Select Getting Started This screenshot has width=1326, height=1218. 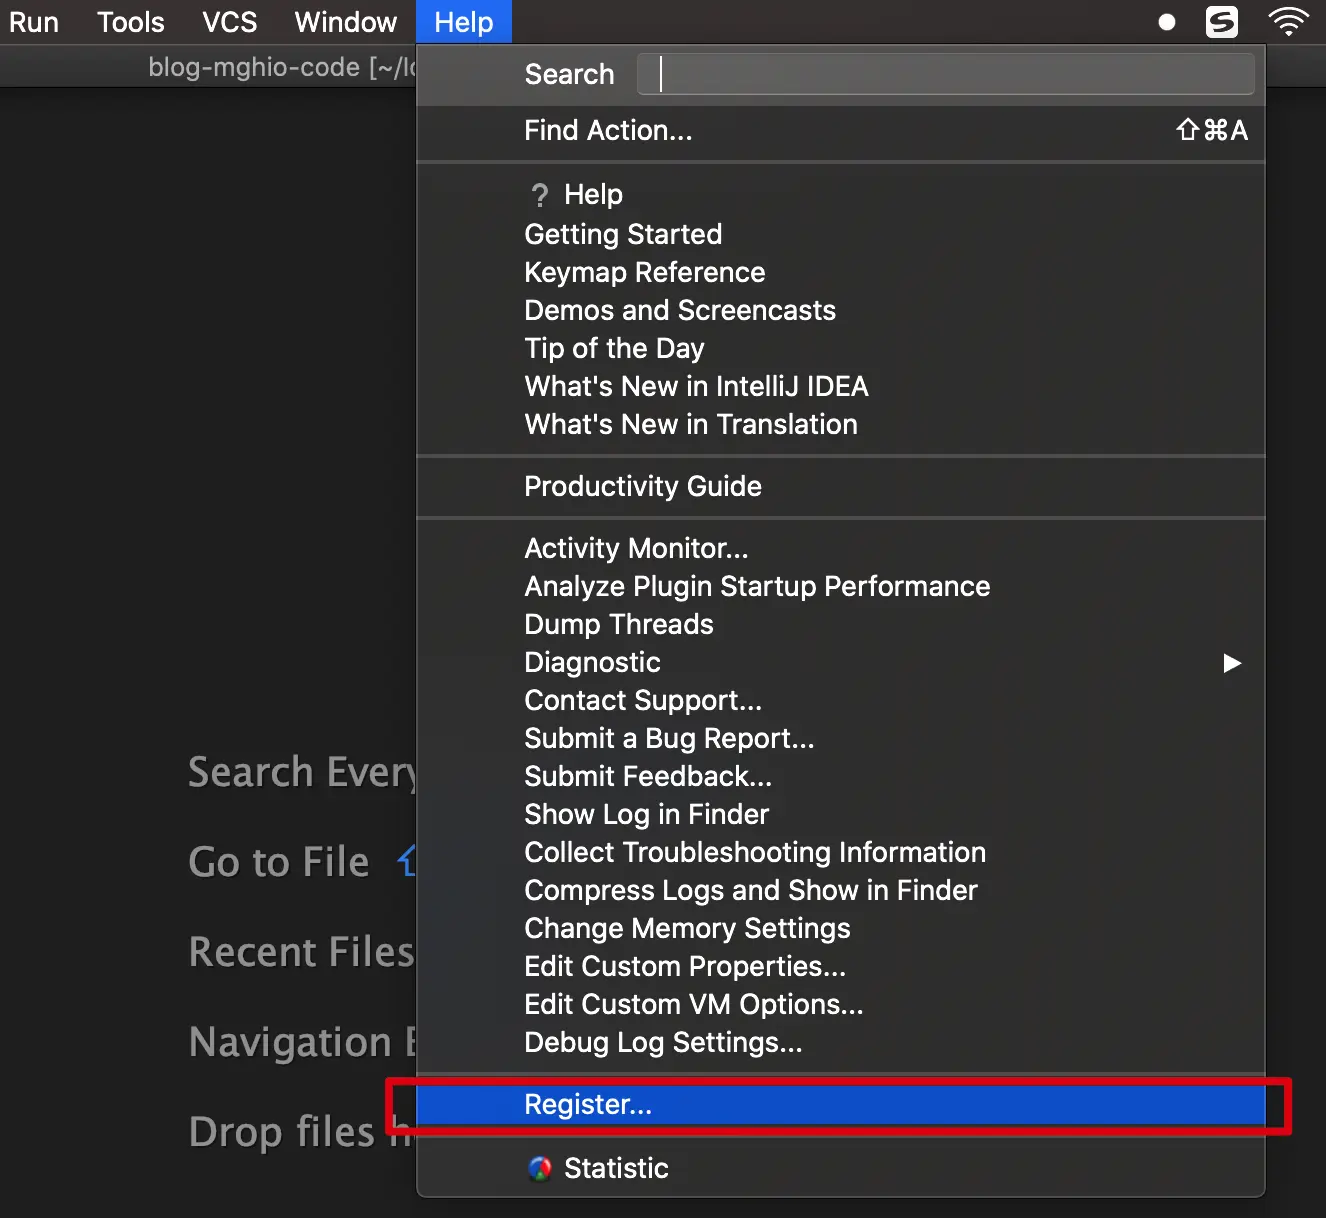coord(841,234)
